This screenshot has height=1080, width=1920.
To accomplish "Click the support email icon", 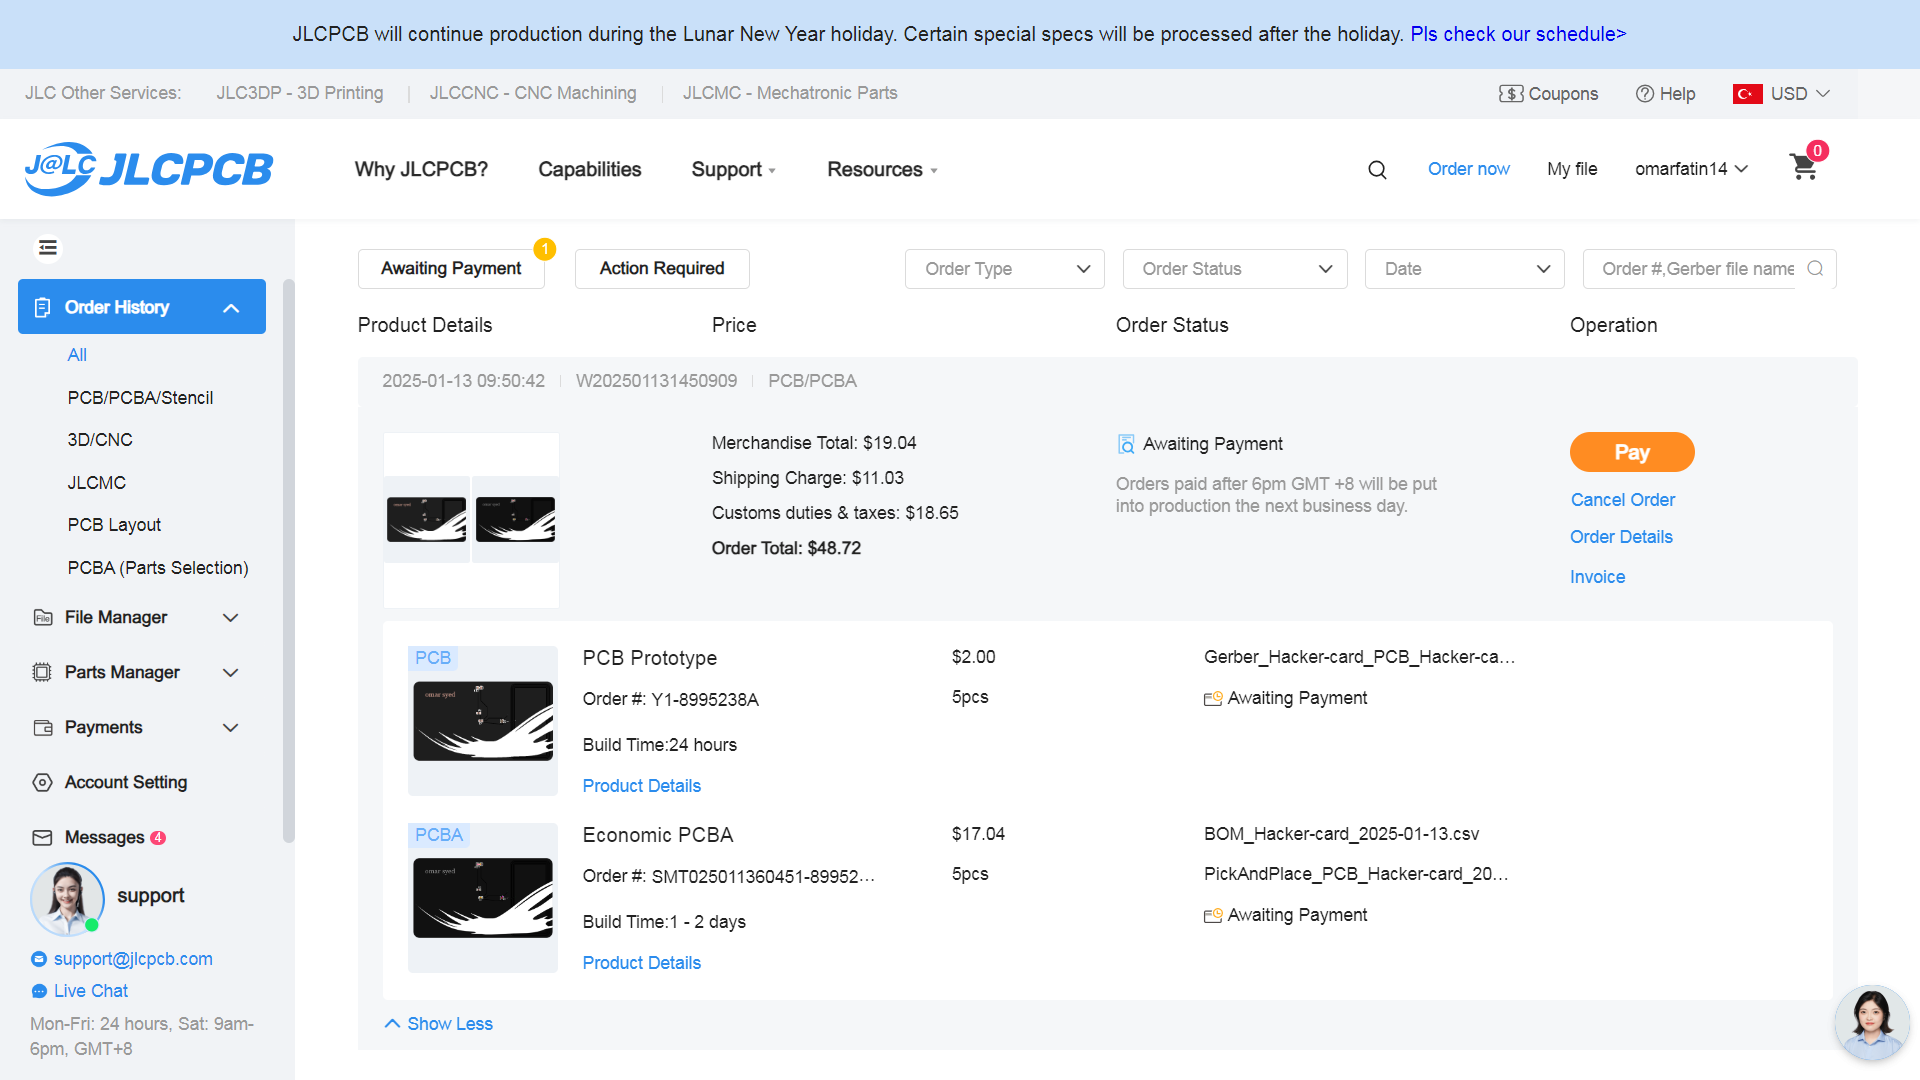I will click(39, 960).
